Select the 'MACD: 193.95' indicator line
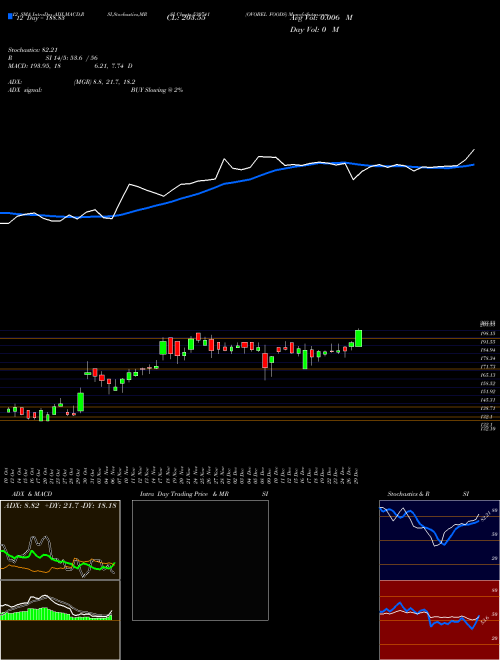This screenshot has width=500, height=660. point(29,66)
